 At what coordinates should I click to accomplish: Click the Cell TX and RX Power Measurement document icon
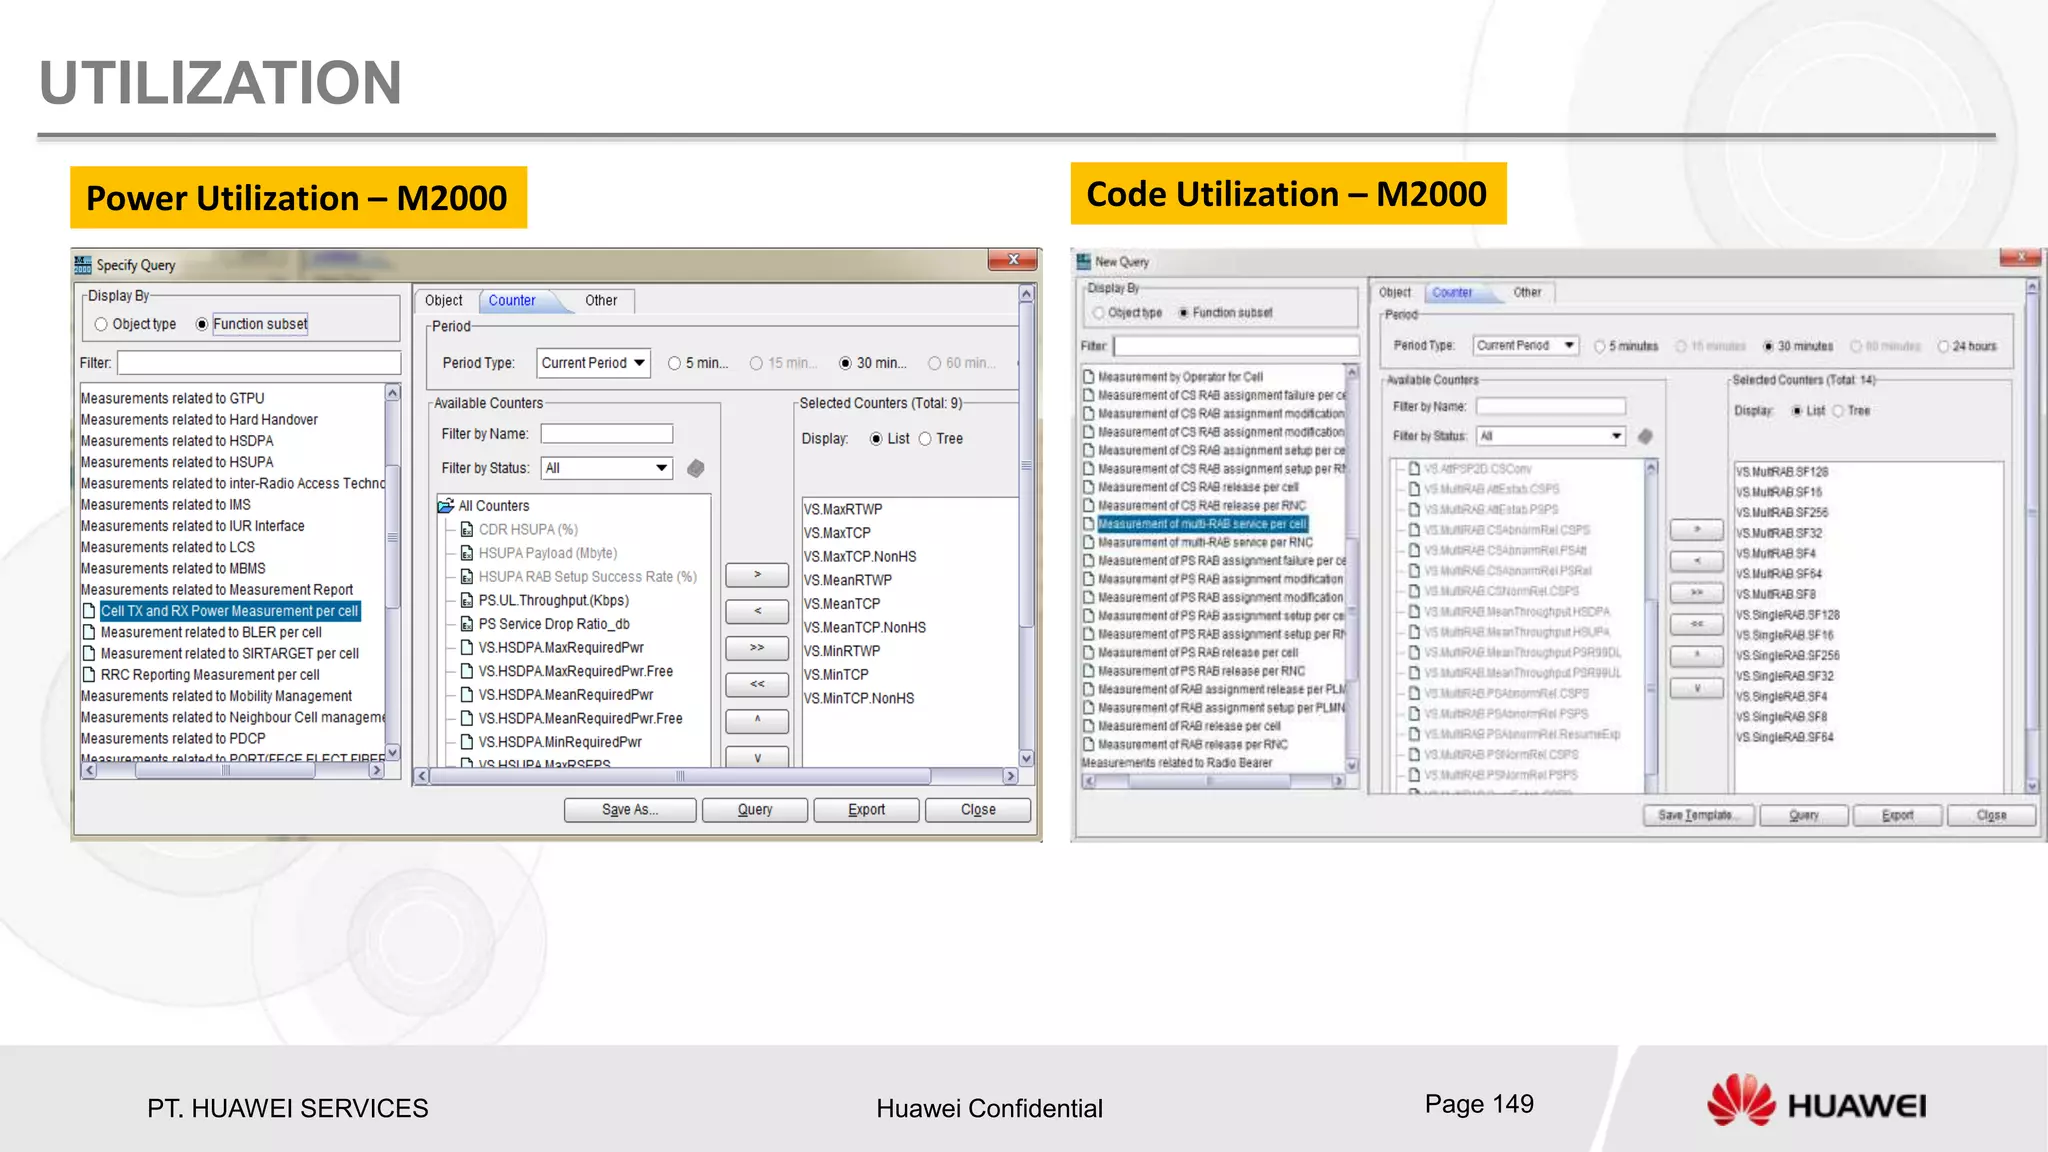tap(89, 611)
